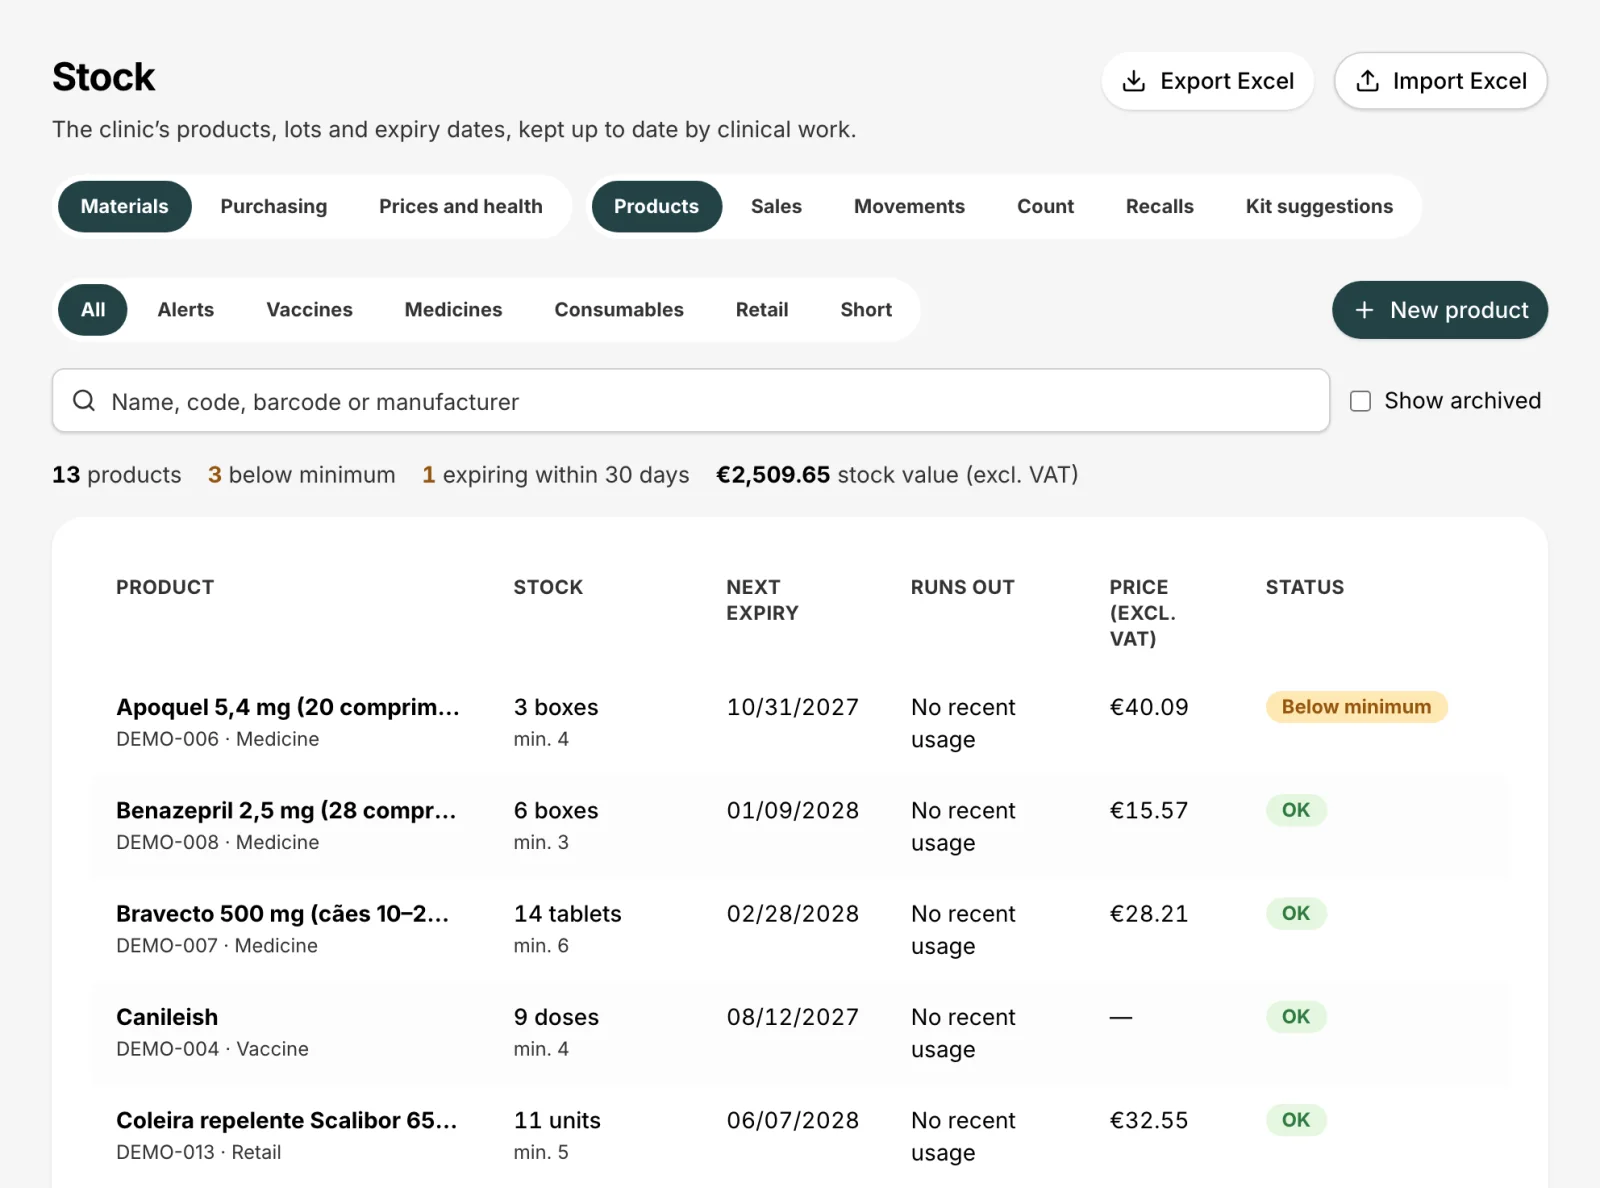Open the Bravecto 500 mg product
The height and width of the screenshot is (1188, 1600).
pyautogui.click(x=800, y=929)
